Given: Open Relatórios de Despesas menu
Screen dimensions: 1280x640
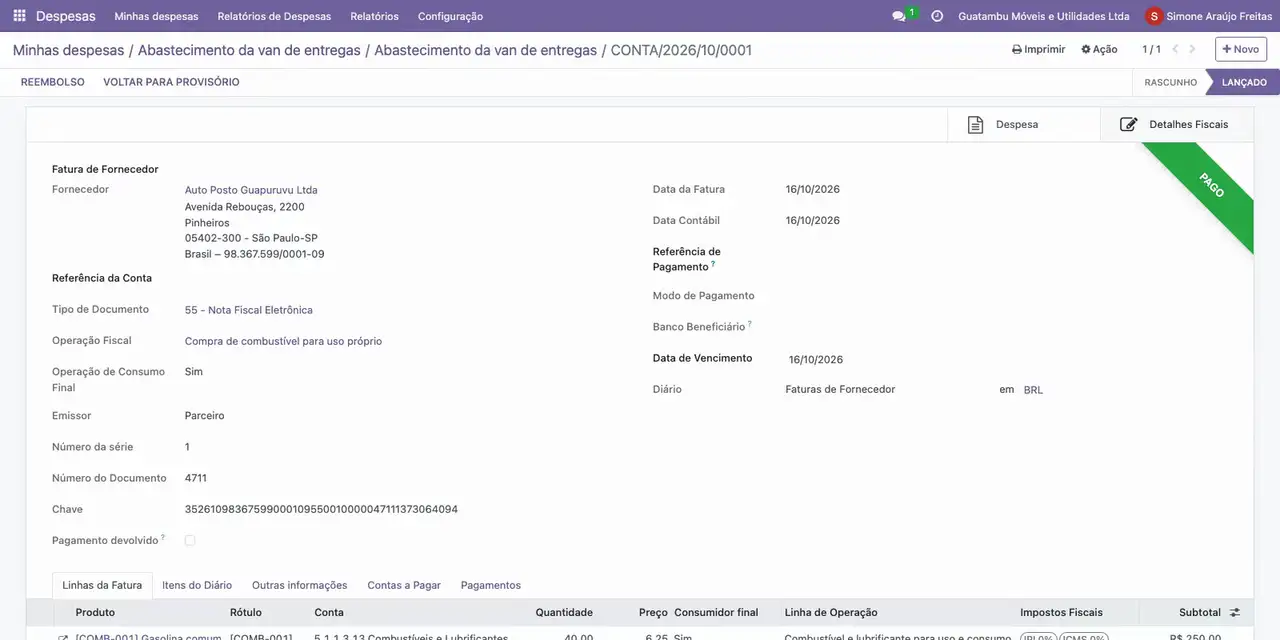Looking at the screenshot, I should (274, 16).
